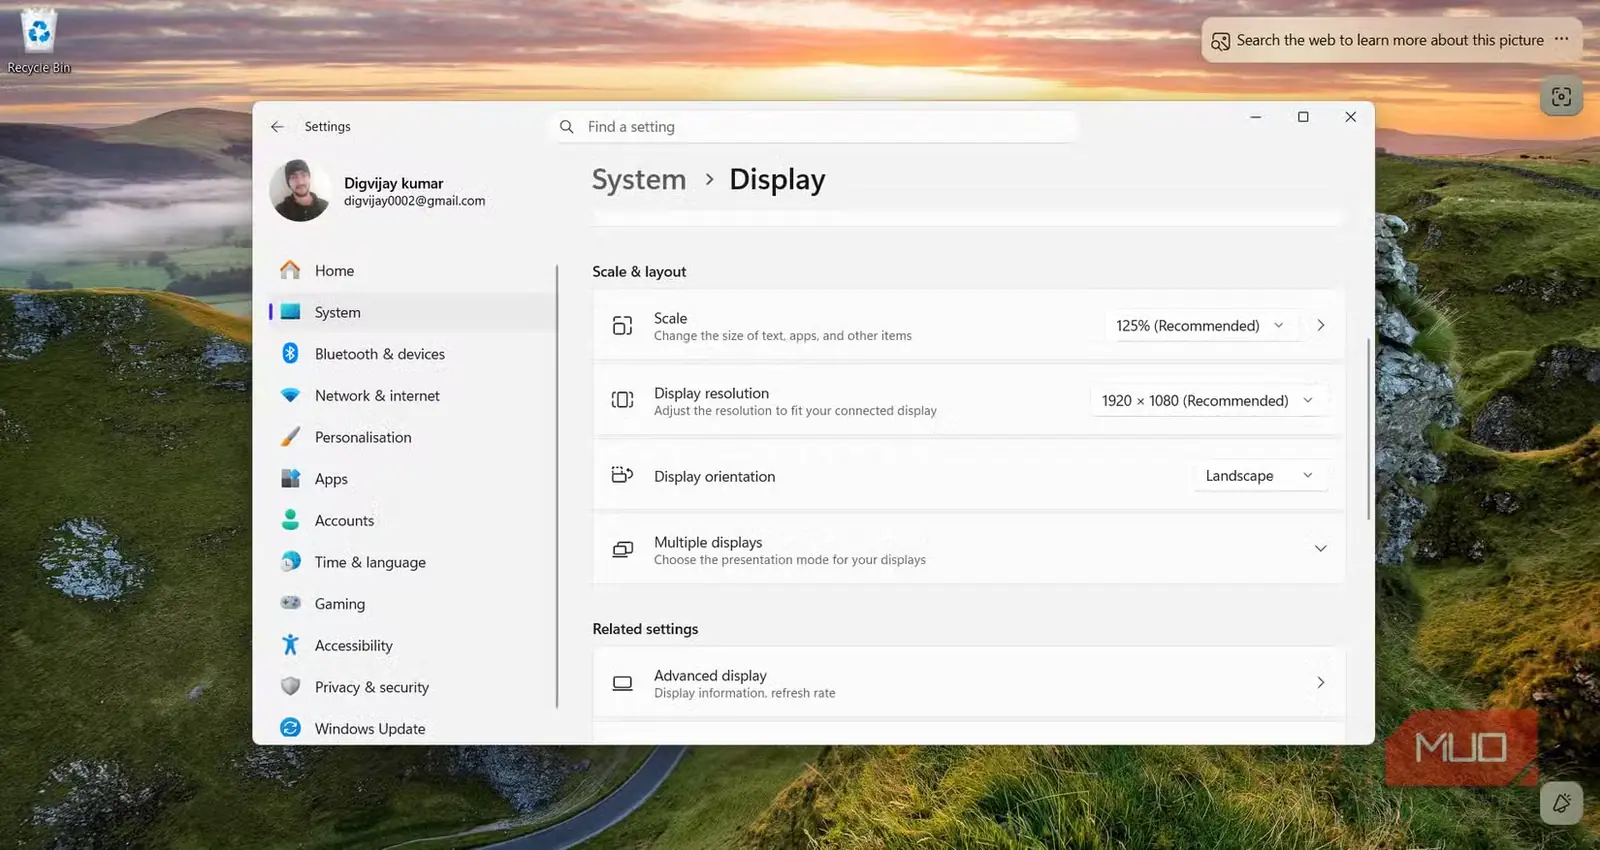Click the Scale & layout heading
This screenshot has height=850, width=1600.
pos(639,272)
